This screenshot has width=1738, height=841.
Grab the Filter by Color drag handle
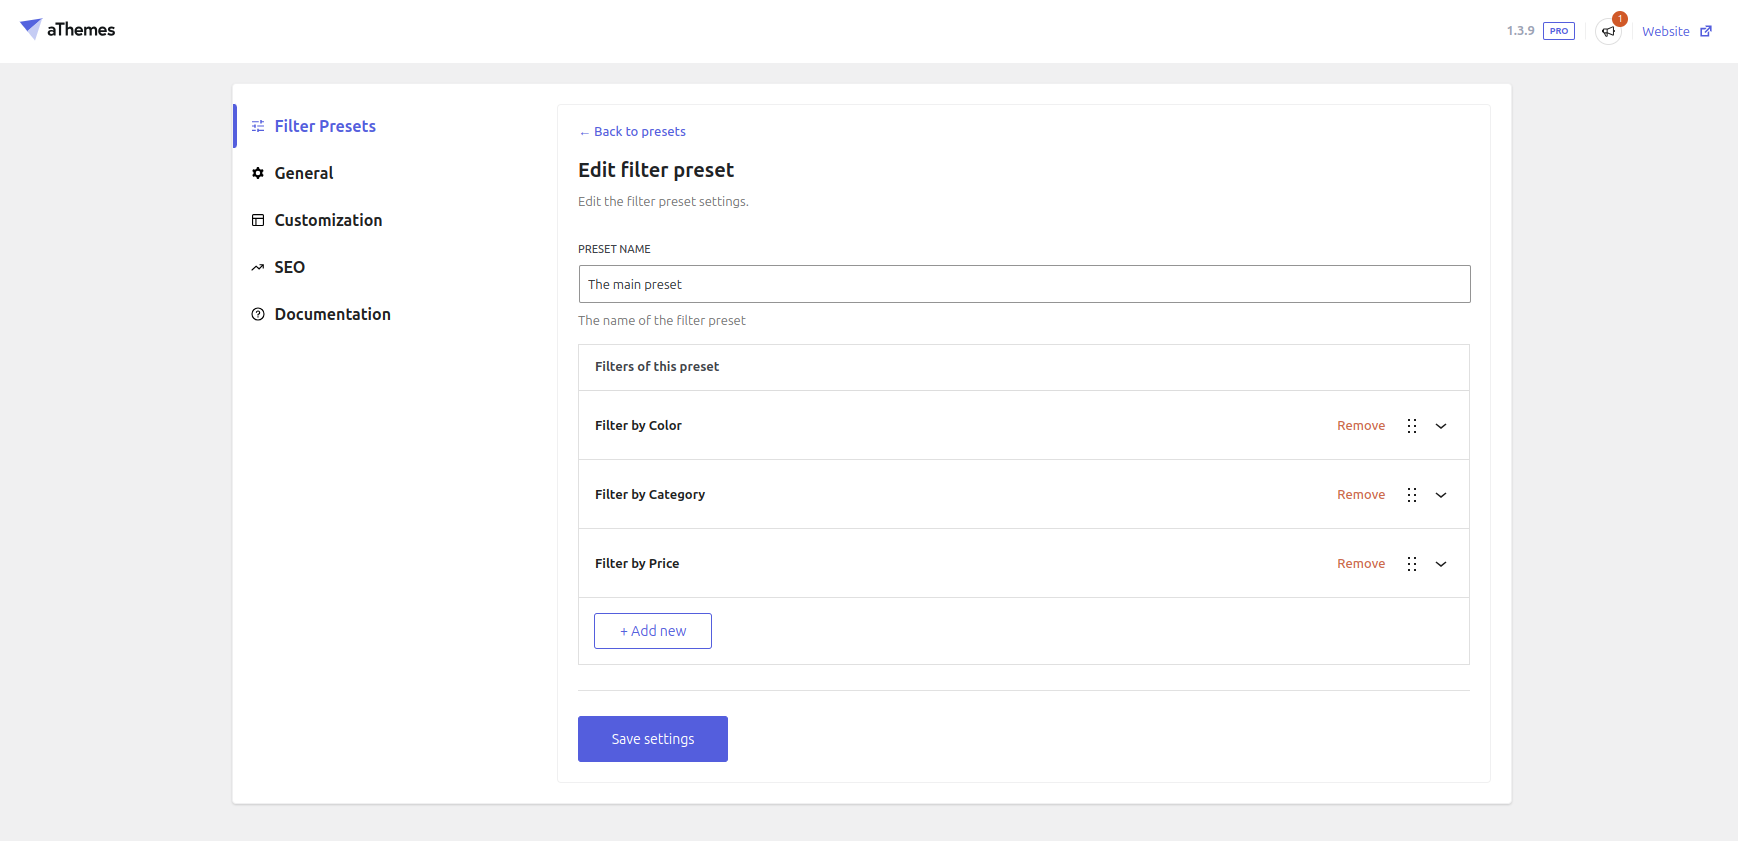1412,426
